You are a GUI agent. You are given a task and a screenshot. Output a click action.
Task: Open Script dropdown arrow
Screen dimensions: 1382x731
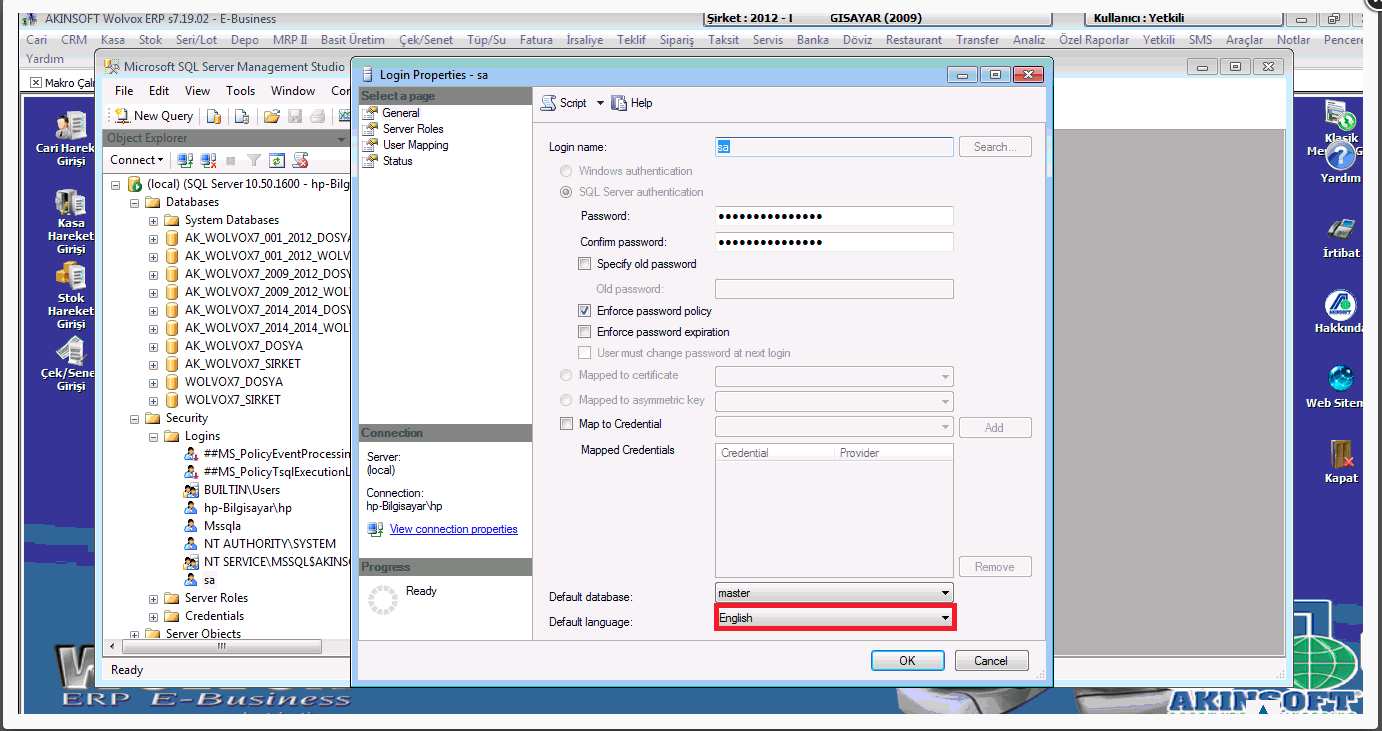(600, 103)
